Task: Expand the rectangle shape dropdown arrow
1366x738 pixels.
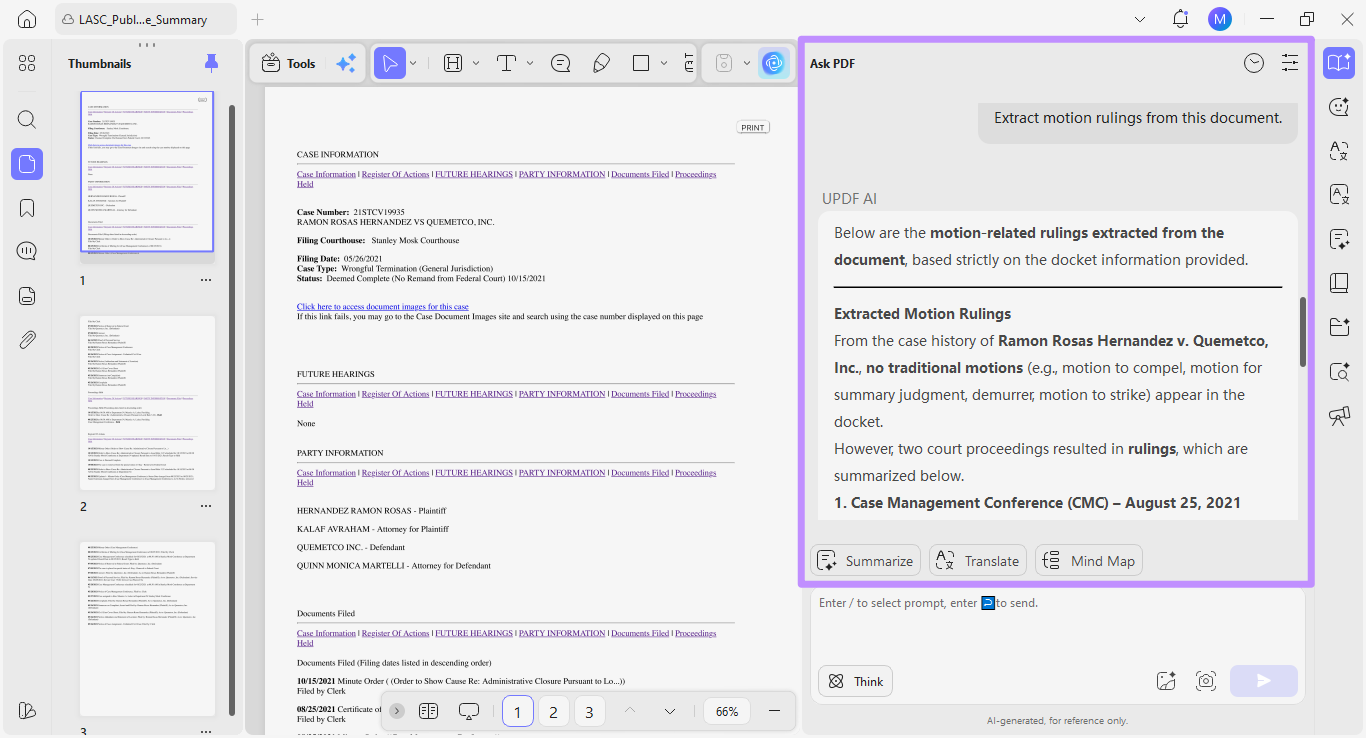Action: click(664, 63)
